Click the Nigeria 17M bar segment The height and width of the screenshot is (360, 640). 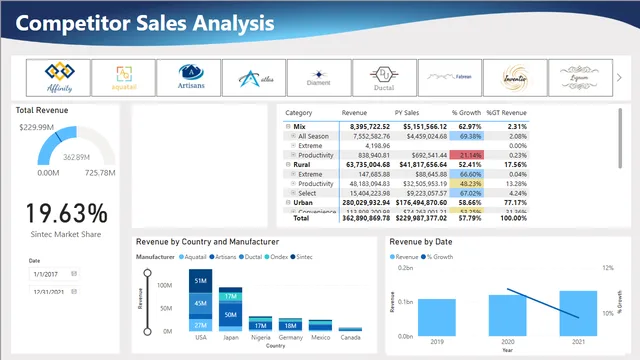[260, 326]
